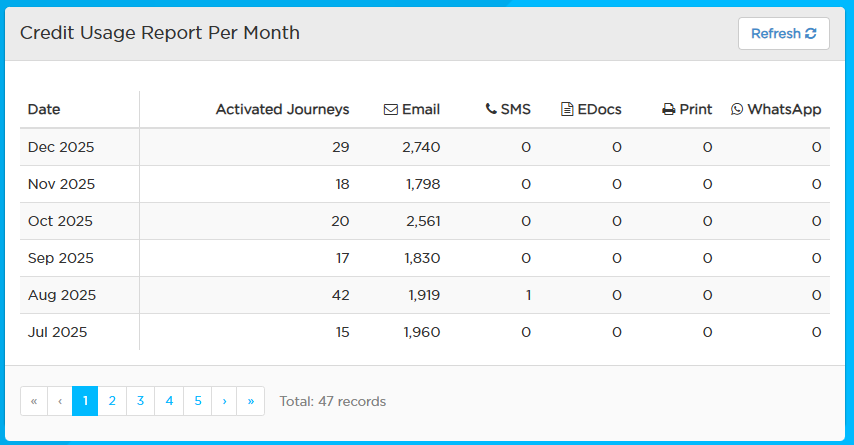Image resolution: width=854 pixels, height=445 pixels.
Task: Go to next page arrow
Action: (x=224, y=401)
